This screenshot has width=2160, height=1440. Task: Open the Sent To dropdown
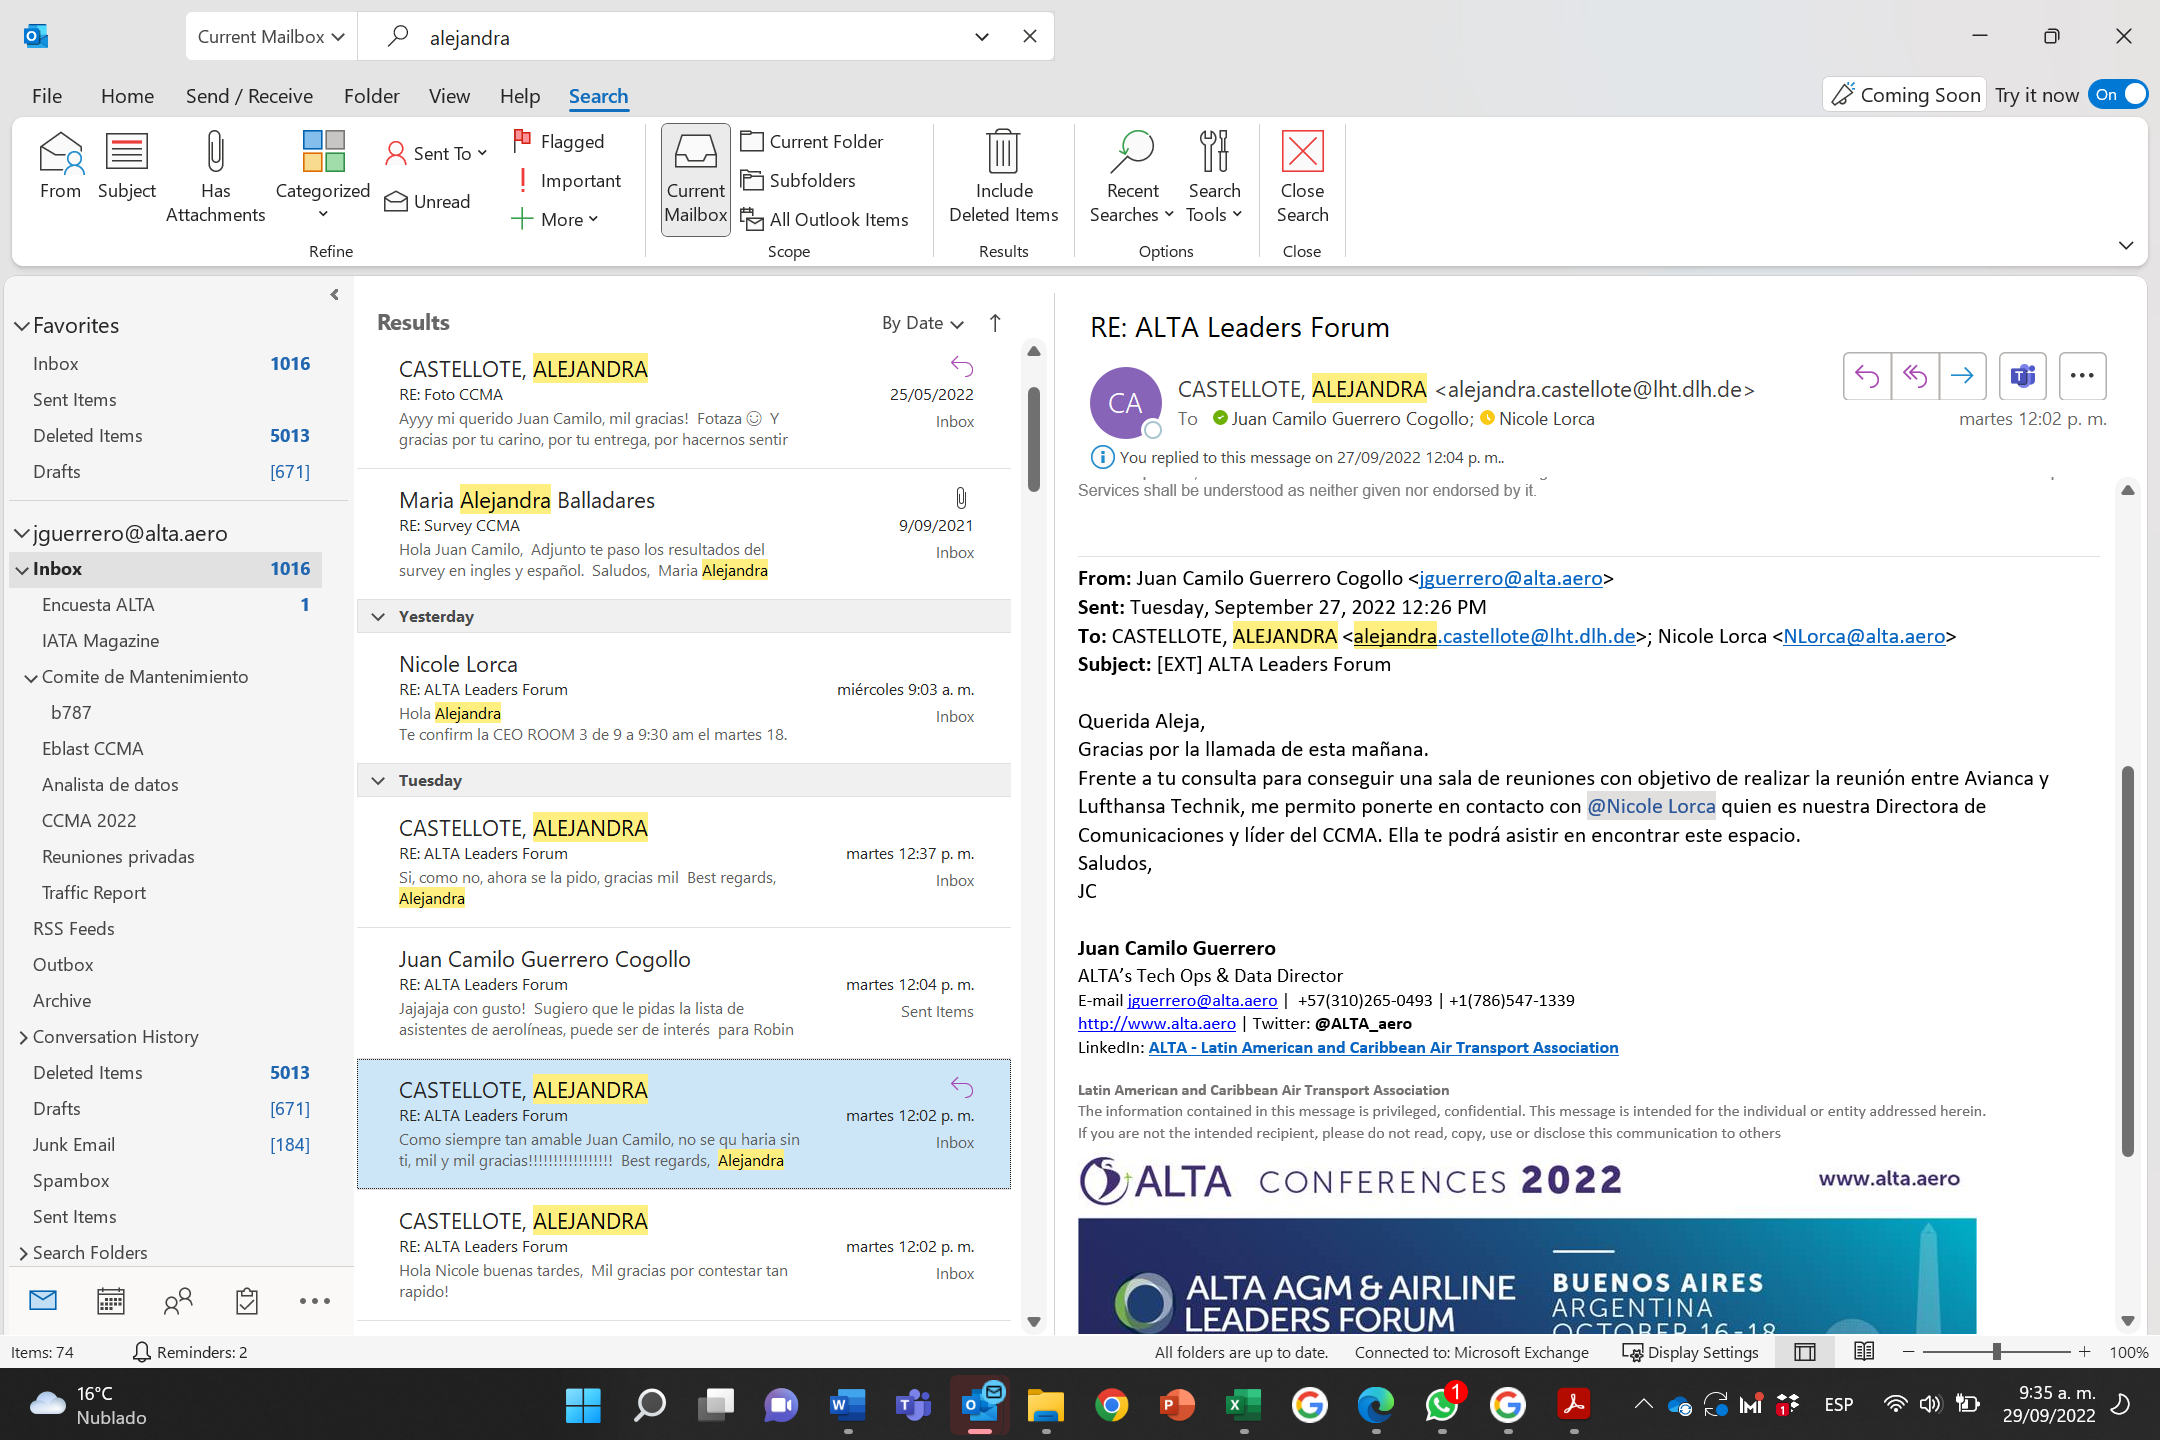click(x=436, y=153)
